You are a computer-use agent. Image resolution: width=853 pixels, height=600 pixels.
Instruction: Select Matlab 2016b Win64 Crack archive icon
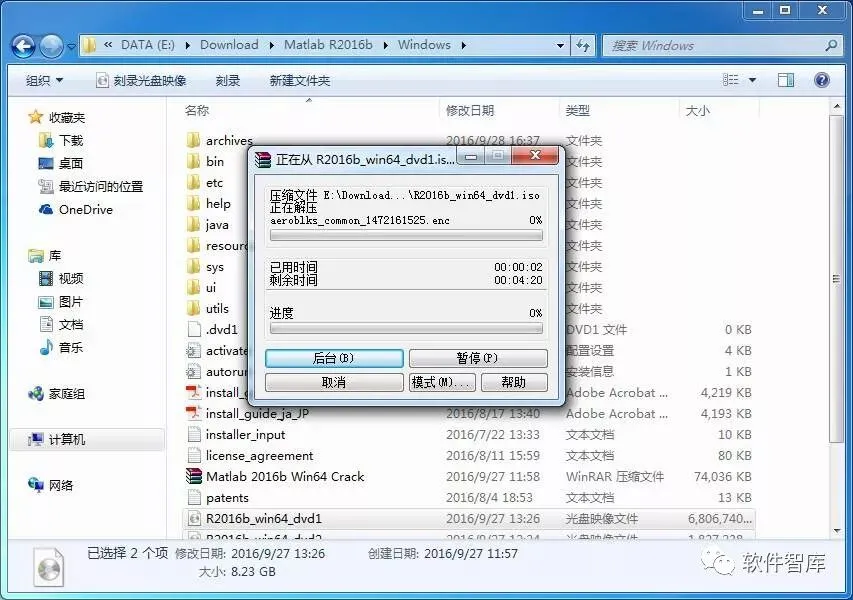[x=194, y=477]
